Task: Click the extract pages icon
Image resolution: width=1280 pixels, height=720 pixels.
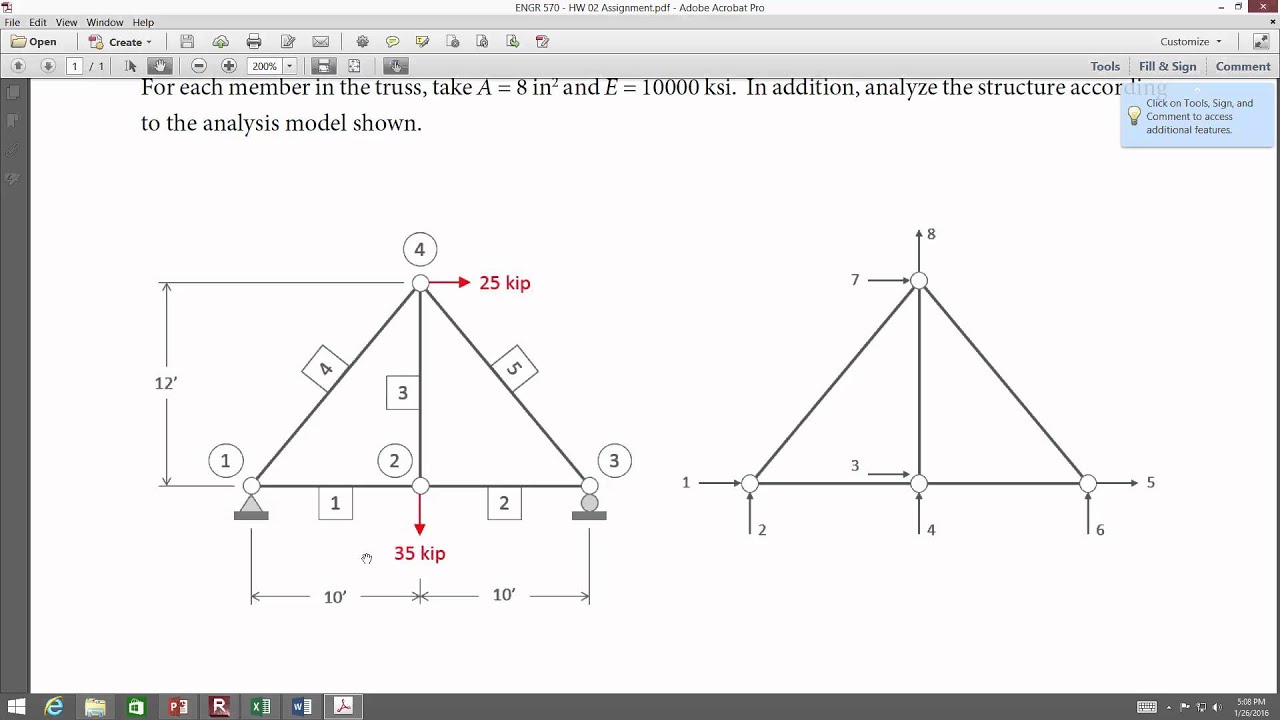Action: tap(513, 42)
